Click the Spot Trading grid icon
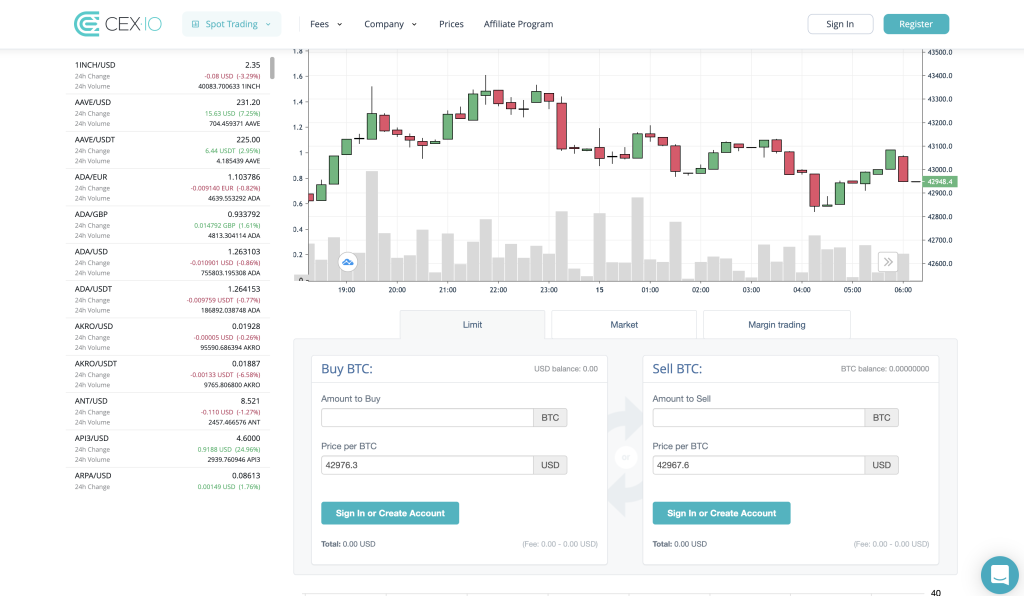 [195, 24]
